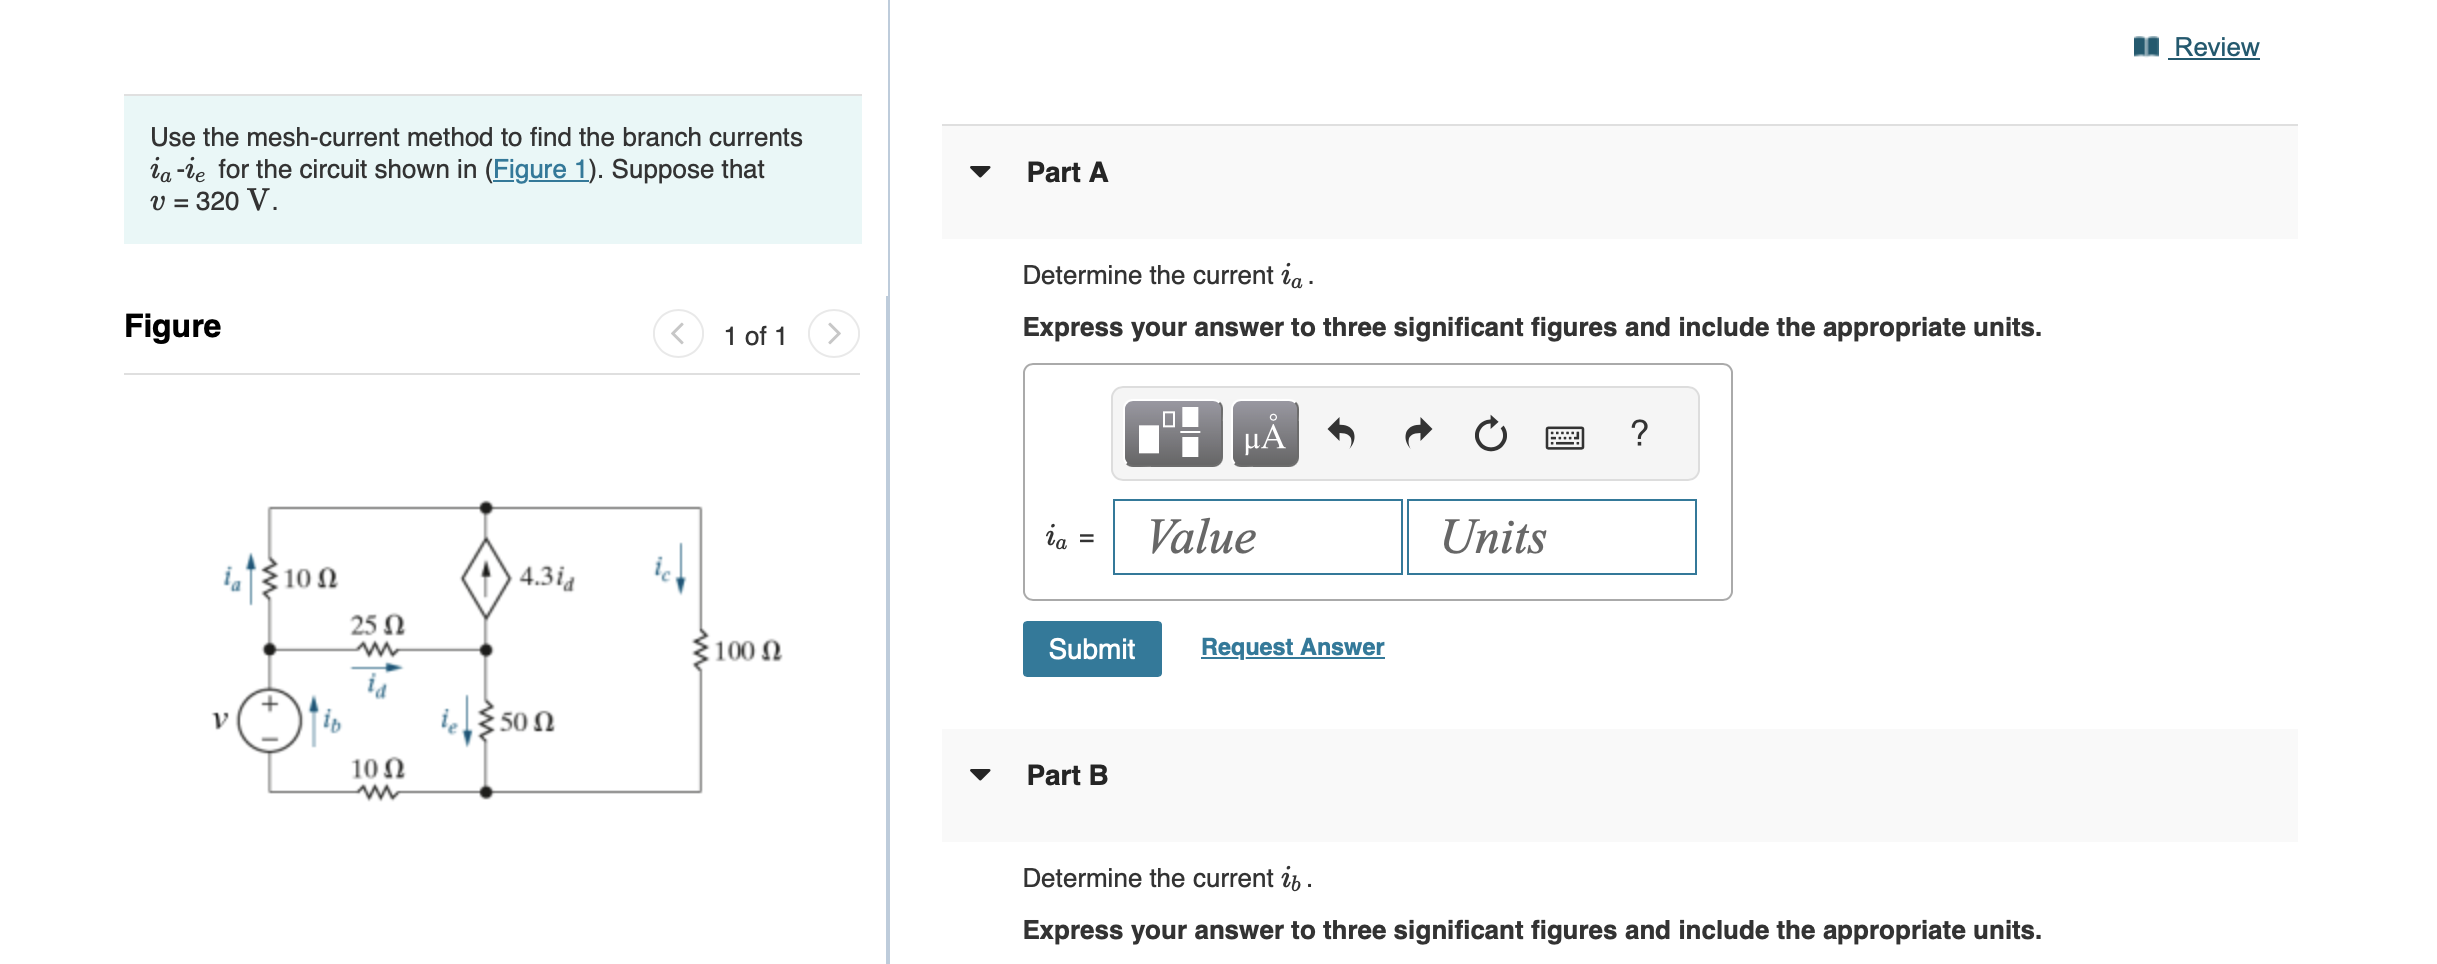Click the Part A section header

[1067, 172]
